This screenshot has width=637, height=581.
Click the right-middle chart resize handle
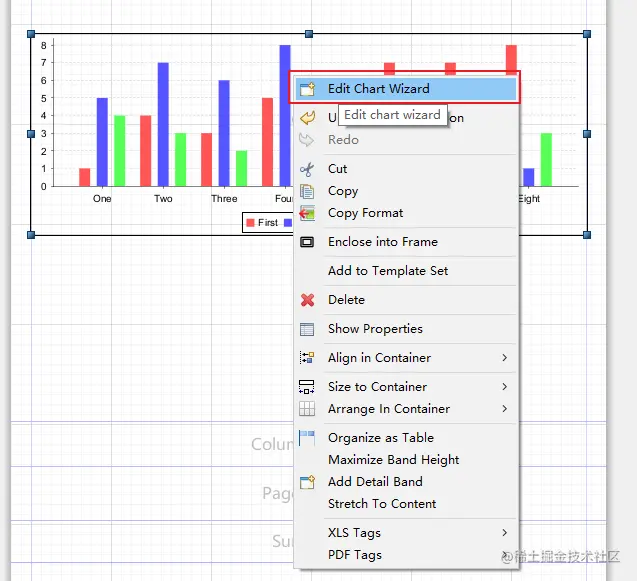click(587, 134)
